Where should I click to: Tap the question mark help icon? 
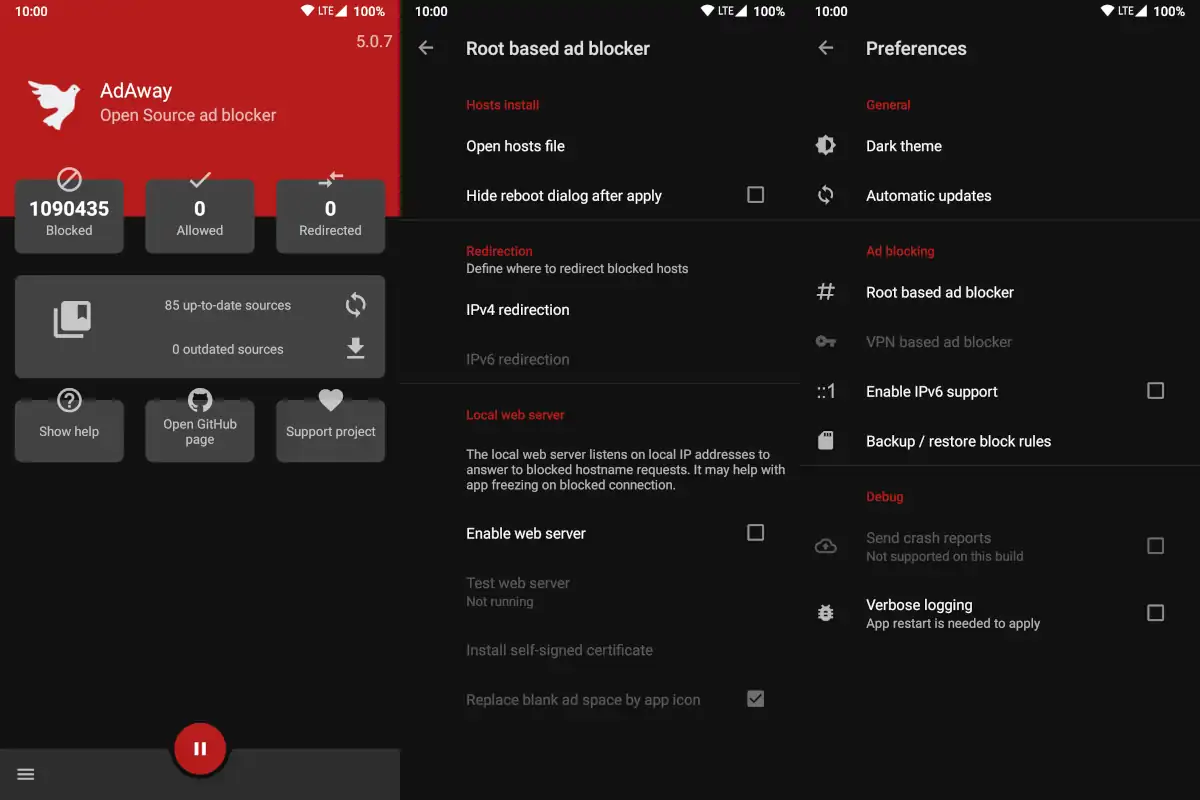point(69,401)
